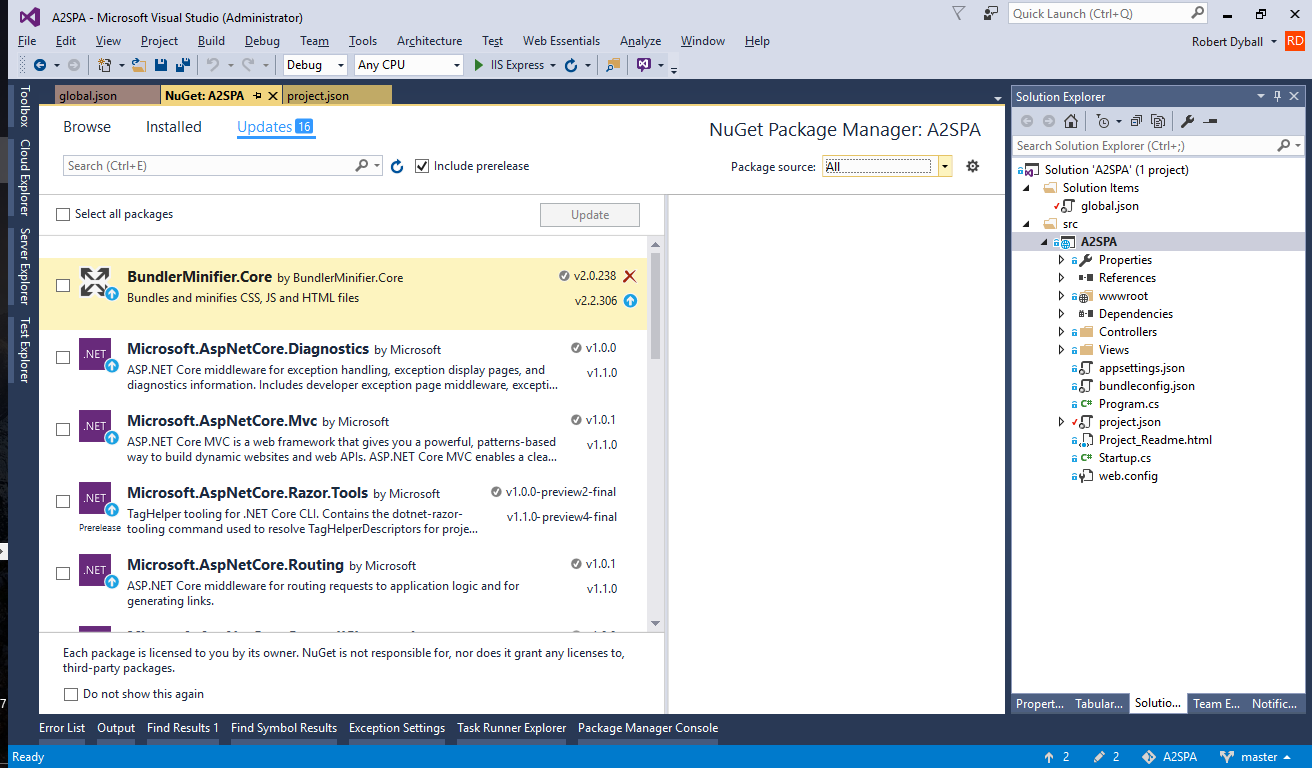Start debugging with green IIS Express play icon
1312x768 pixels.
tap(479, 65)
